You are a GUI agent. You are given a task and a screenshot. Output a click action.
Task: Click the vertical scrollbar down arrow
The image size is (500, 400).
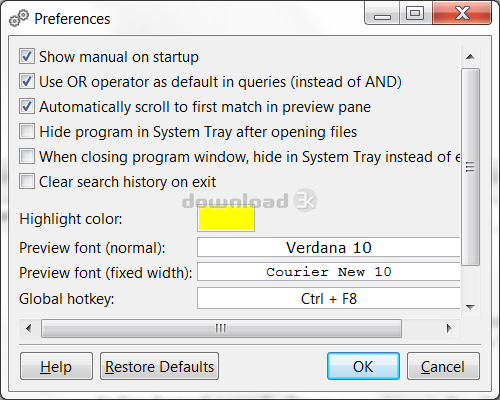click(470, 307)
